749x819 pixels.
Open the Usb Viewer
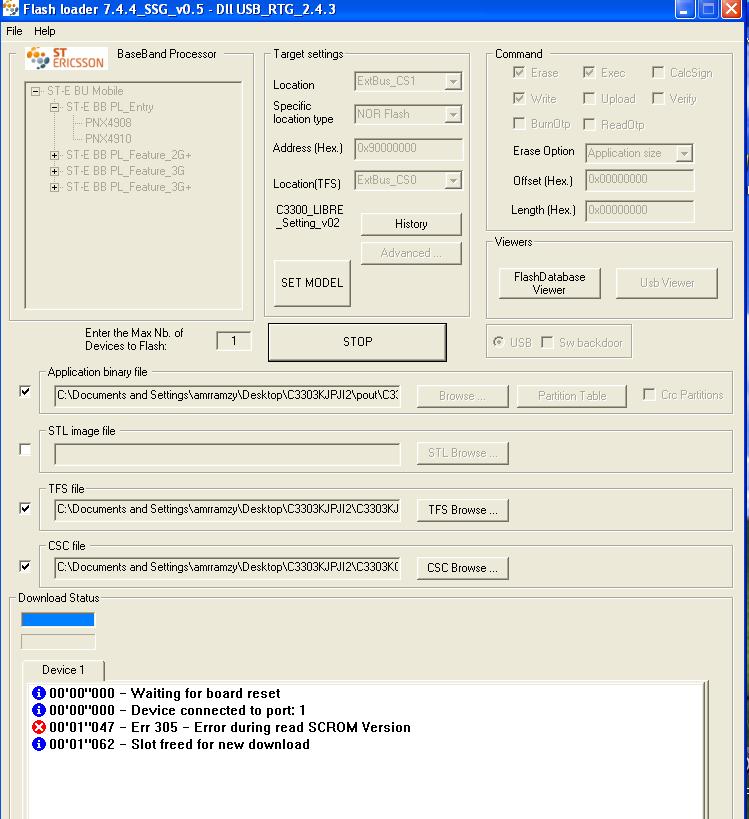coord(667,283)
